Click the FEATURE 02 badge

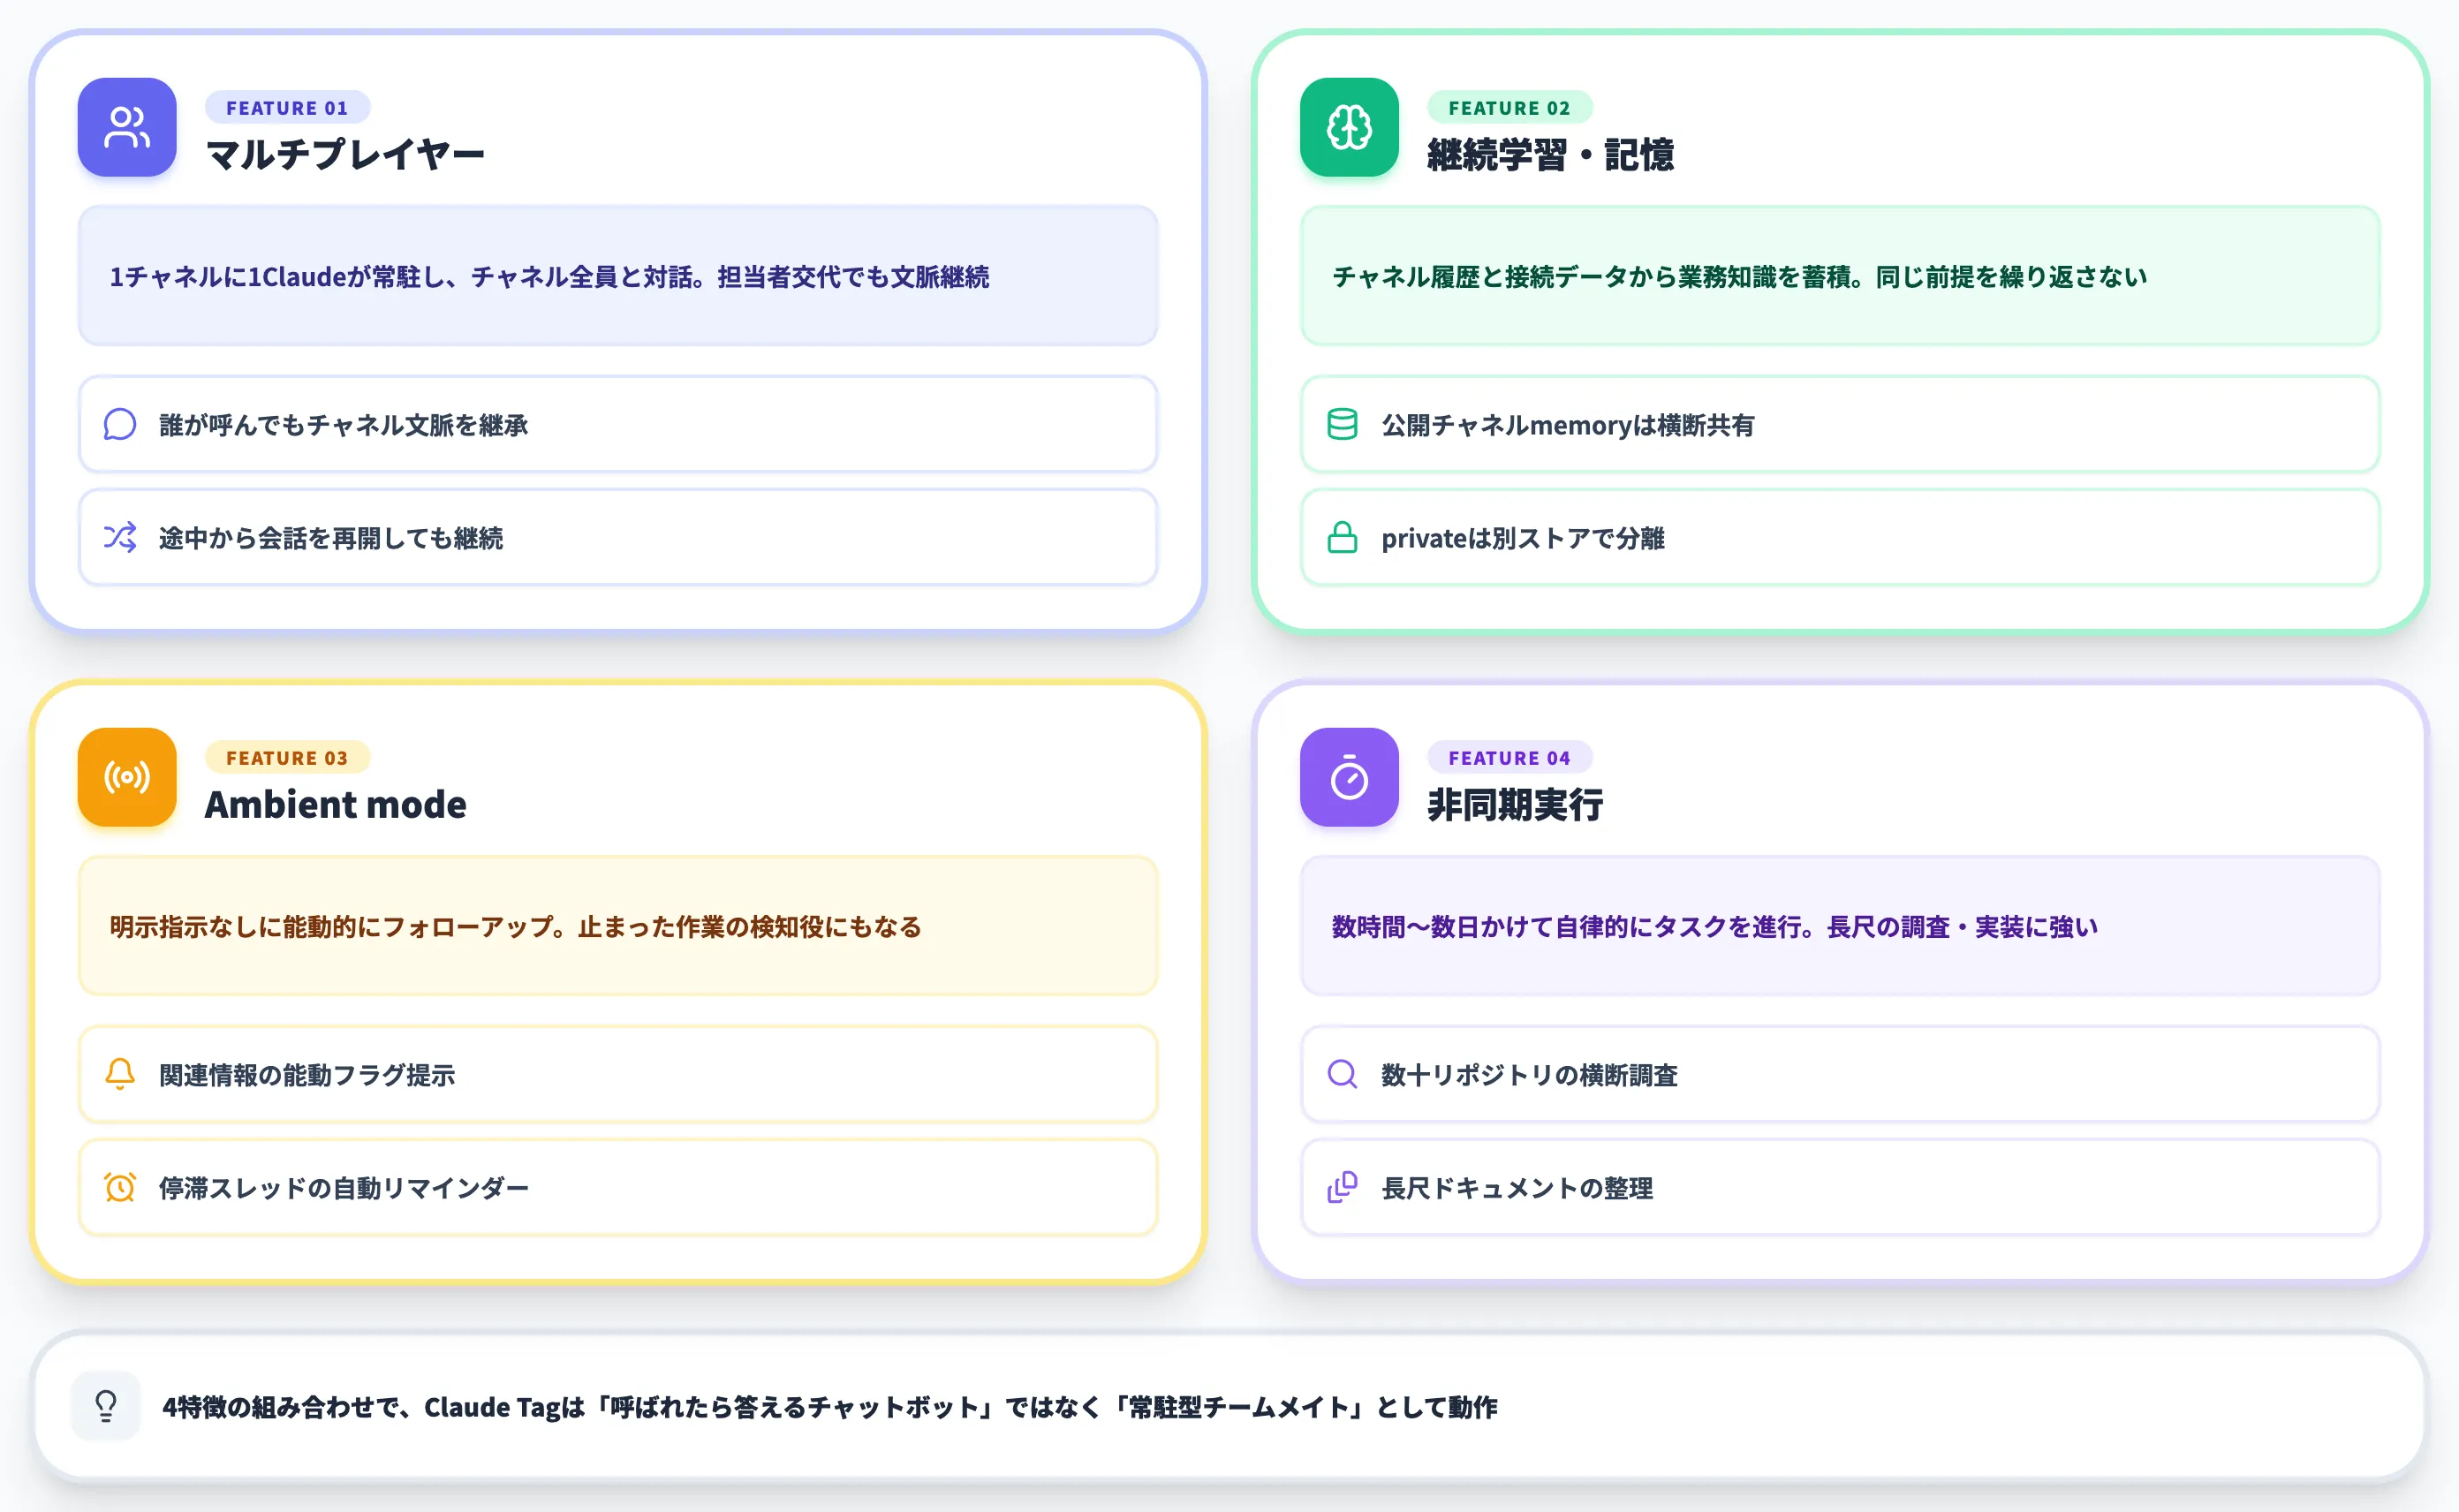coord(1509,107)
